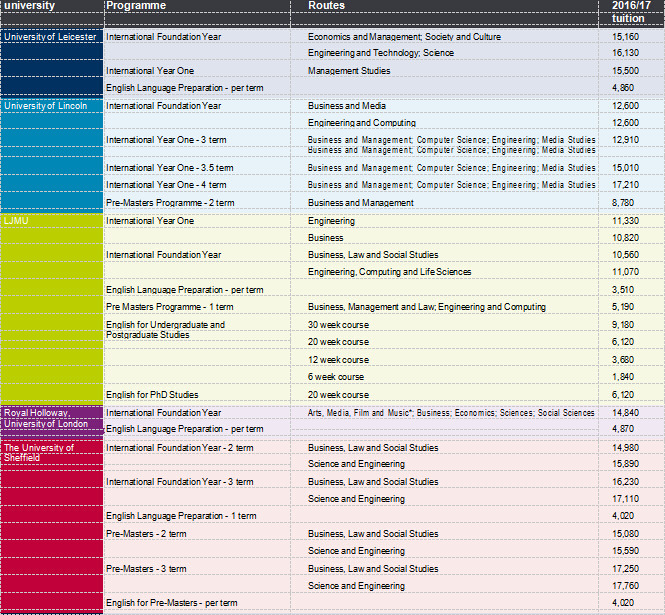665x615 pixels.
Task: Click 'English for Pre-Masters - per term' cell
Action: click(171, 603)
